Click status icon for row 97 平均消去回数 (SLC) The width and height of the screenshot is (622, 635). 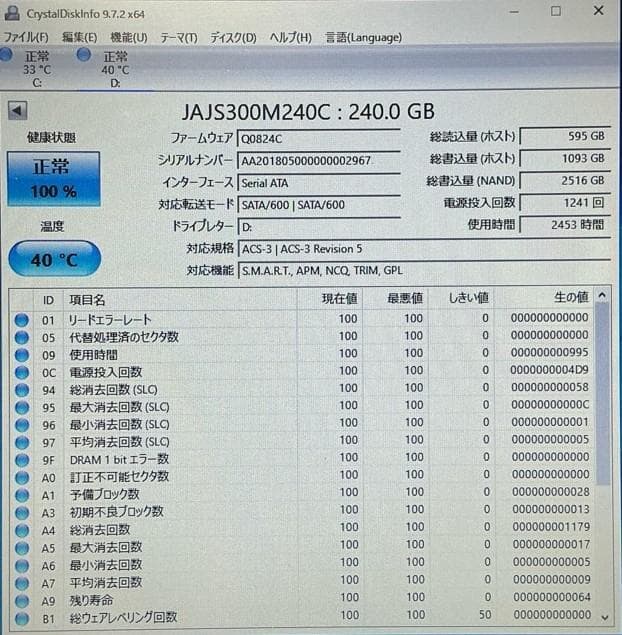[21, 442]
